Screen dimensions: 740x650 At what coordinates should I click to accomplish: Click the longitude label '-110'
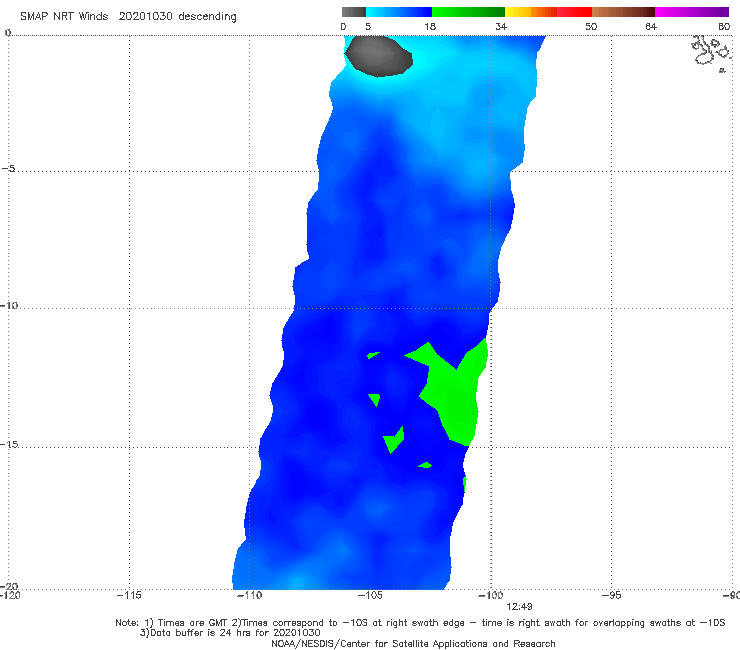(x=250, y=595)
